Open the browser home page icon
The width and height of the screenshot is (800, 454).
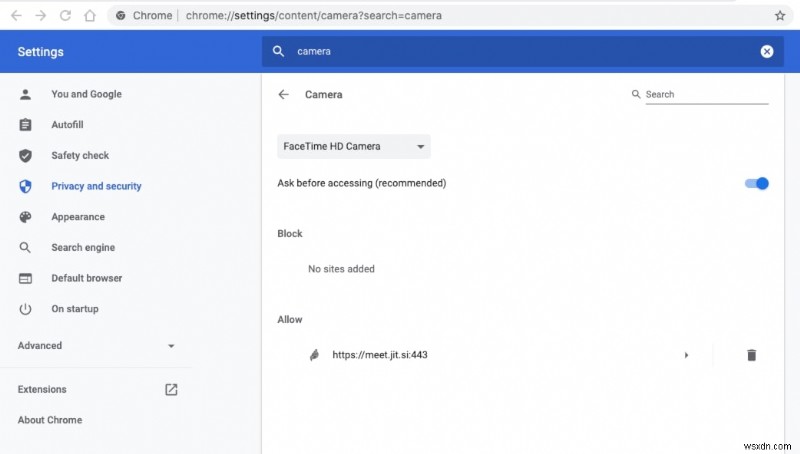coord(90,16)
